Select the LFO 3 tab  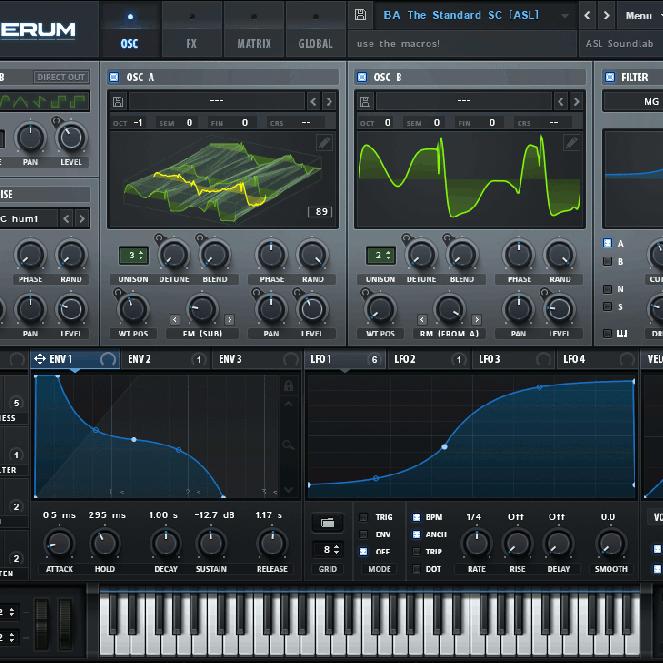[513, 359]
